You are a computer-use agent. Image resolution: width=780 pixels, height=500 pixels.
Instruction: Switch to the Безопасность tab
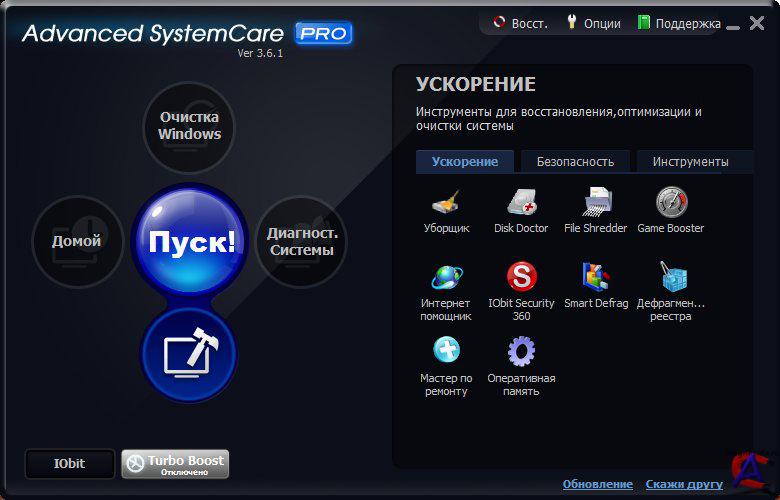[575, 162]
